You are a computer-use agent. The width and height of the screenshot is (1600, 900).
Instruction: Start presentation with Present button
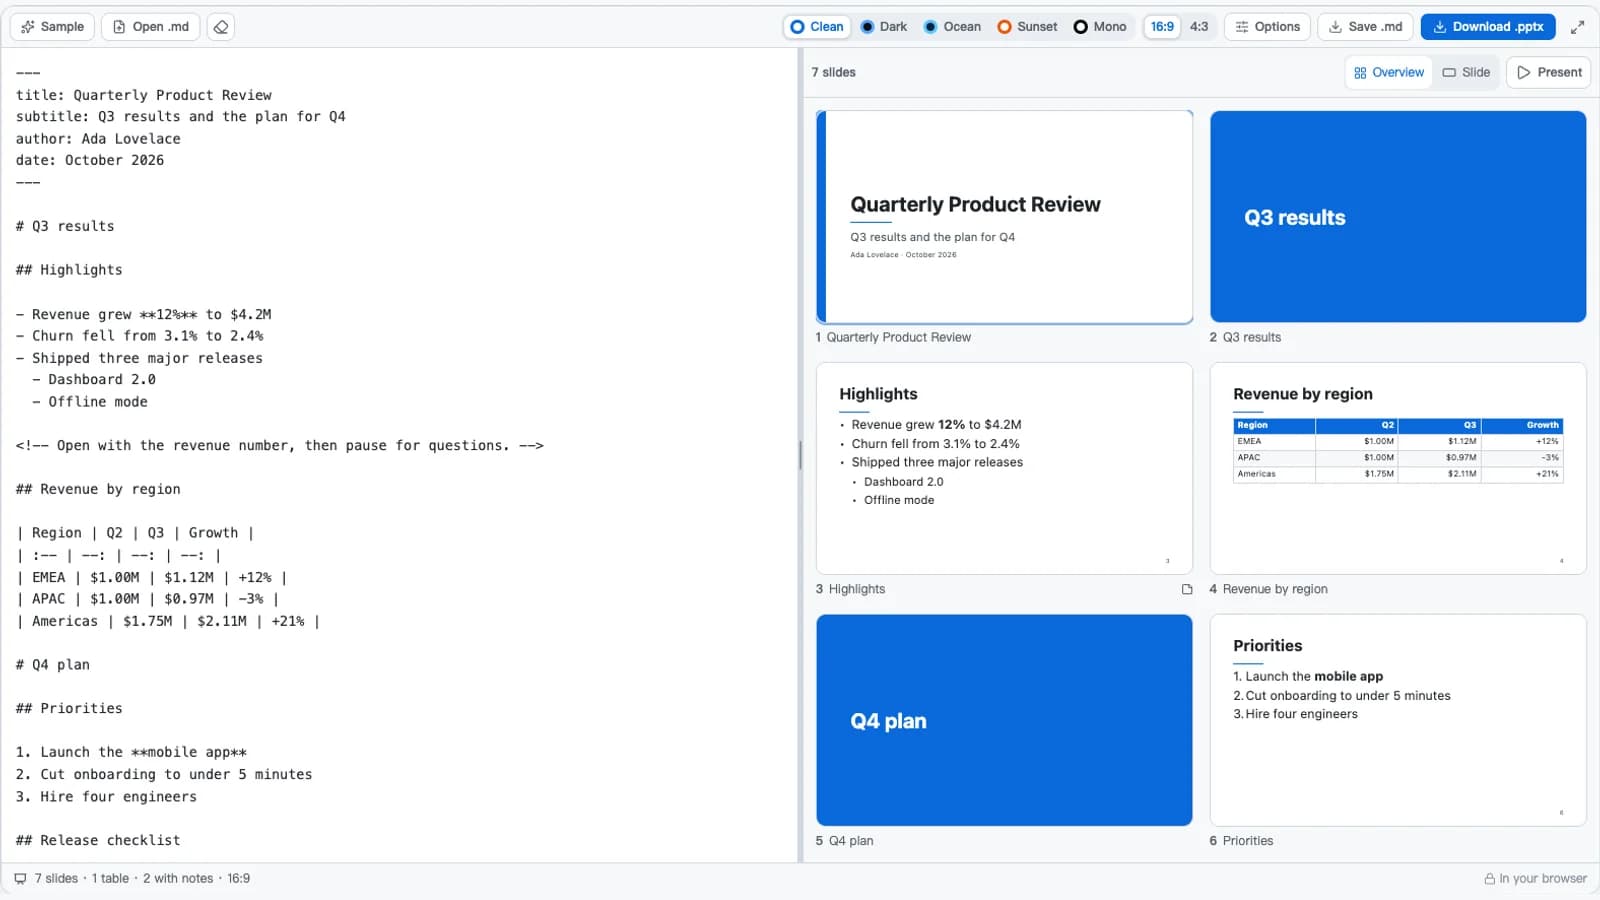click(1549, 72)
